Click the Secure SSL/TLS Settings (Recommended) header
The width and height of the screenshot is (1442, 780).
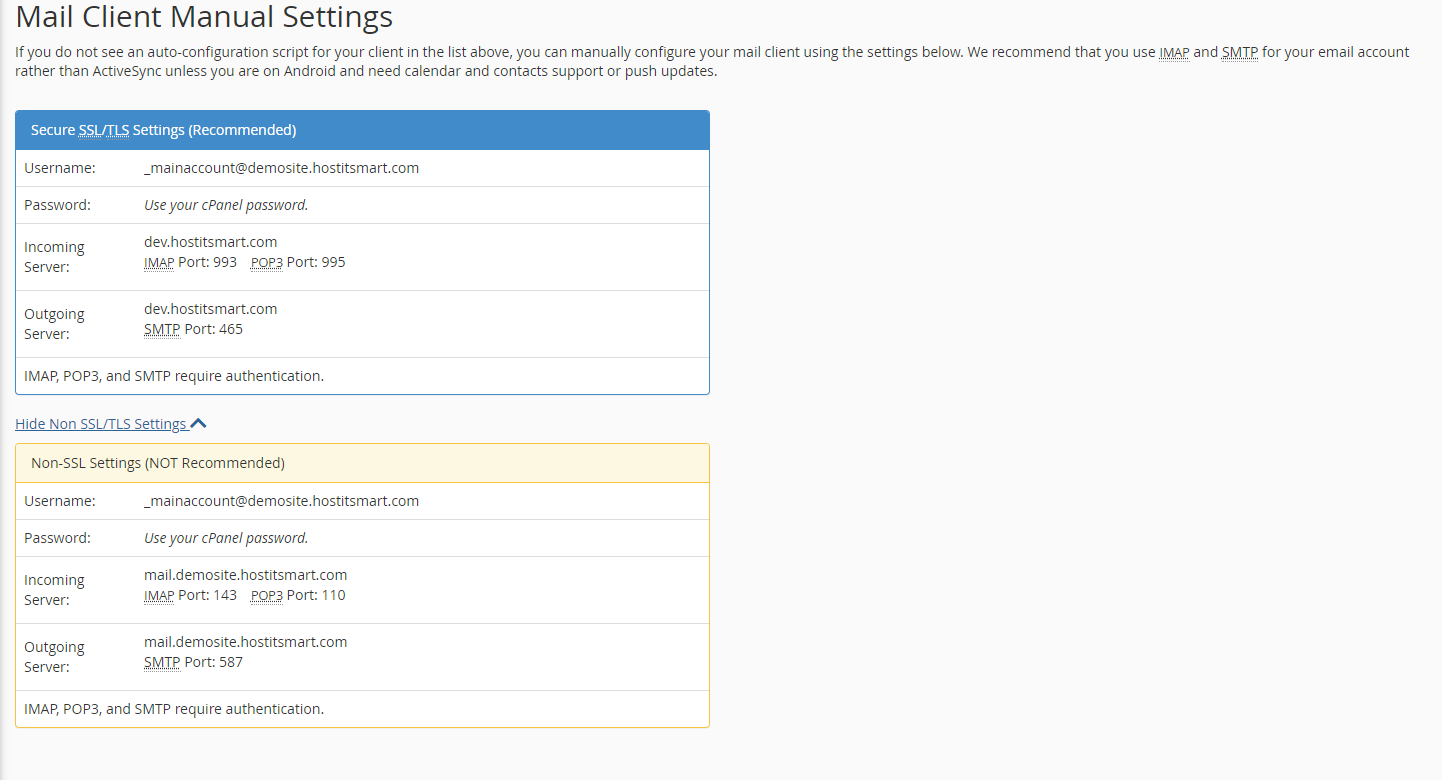tap(362, 130)
